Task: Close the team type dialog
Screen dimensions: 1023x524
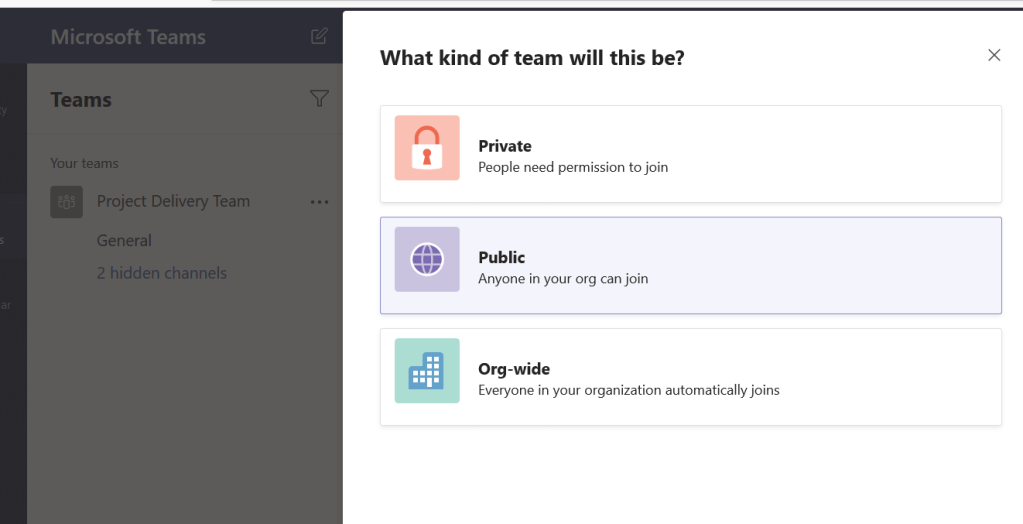Action: point(994,56)
